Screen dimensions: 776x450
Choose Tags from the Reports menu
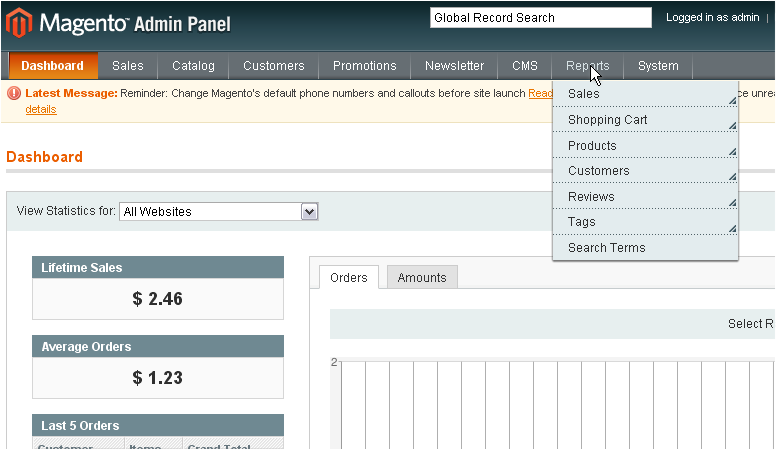(x=581, y=222)
